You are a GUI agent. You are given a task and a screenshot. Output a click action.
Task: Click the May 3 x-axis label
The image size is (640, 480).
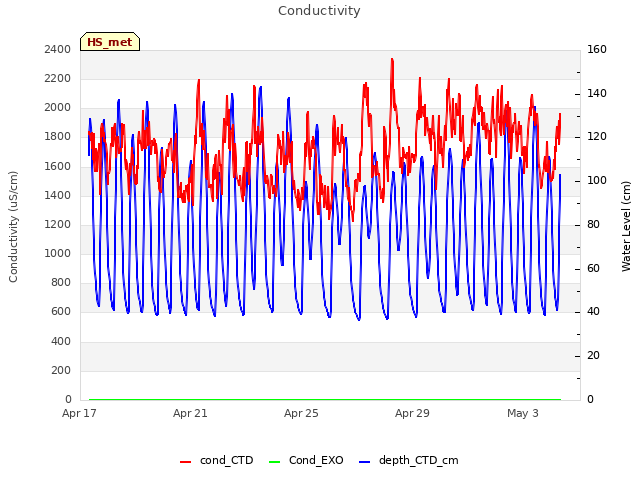coord(523,413)
